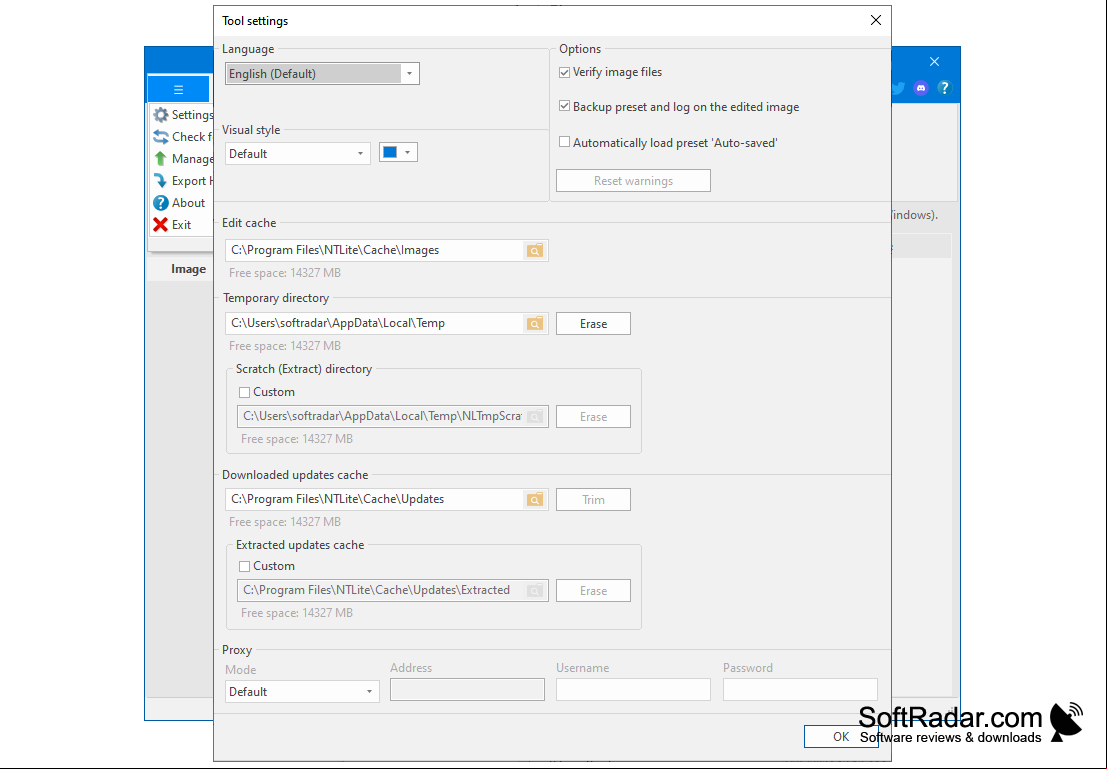
Task: Click the red Exit X icon
Action: [161, 225]
